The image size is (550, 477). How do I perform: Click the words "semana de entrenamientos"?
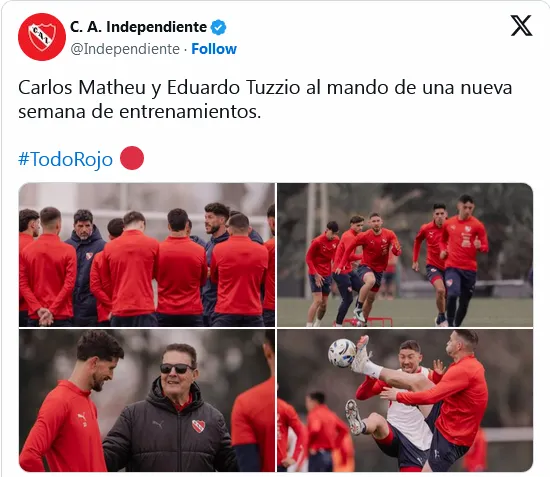pyautogui.click(x=139, y=112)
